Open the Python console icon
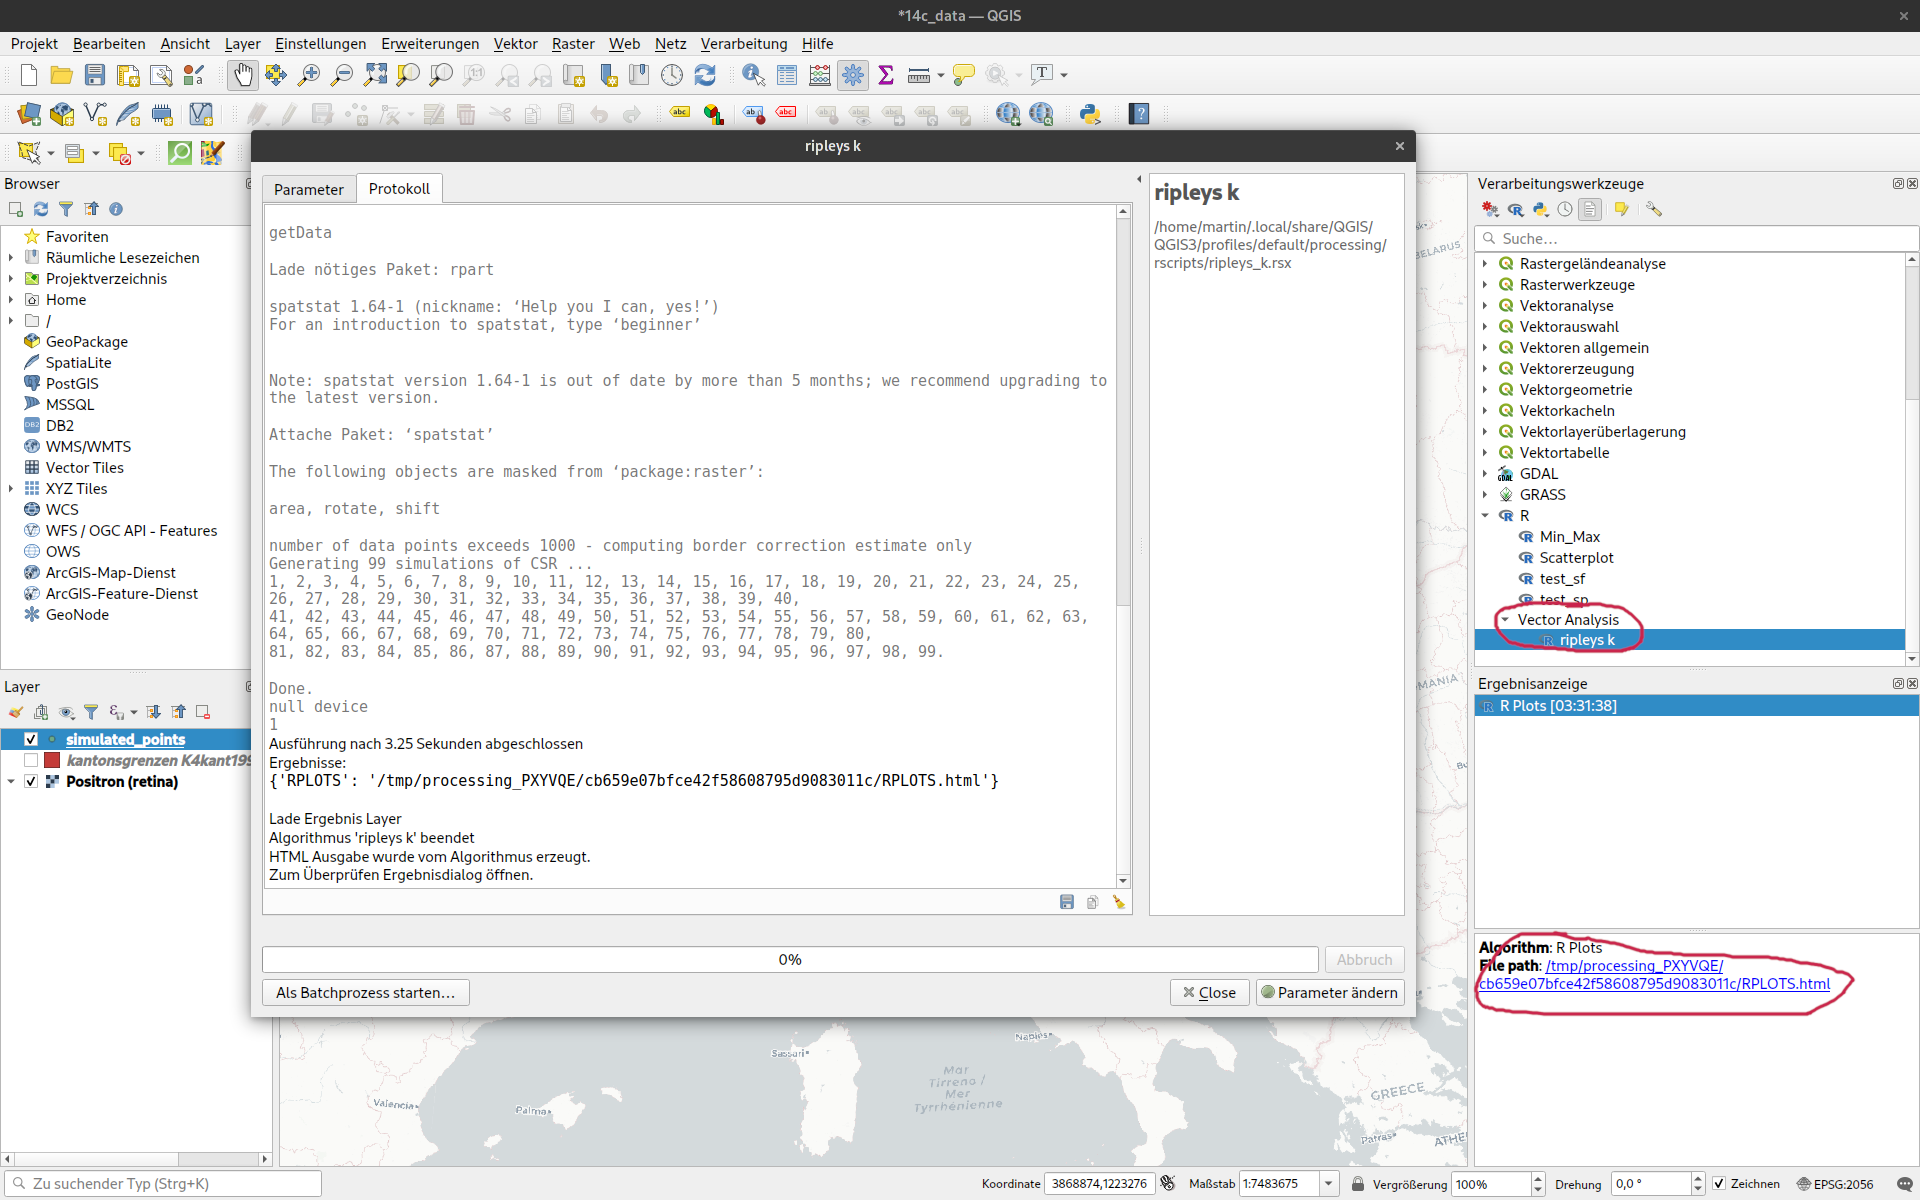 (x=1090, y=114)
